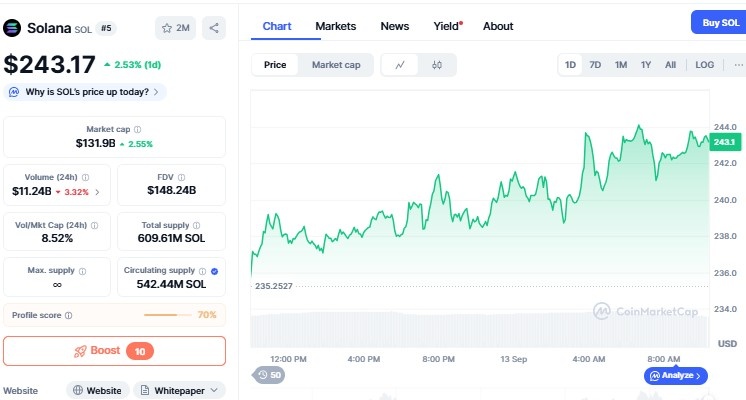Click verified circulating supply checkmark badge
Screen dimensions: 746x400
(x=215, y=271)
